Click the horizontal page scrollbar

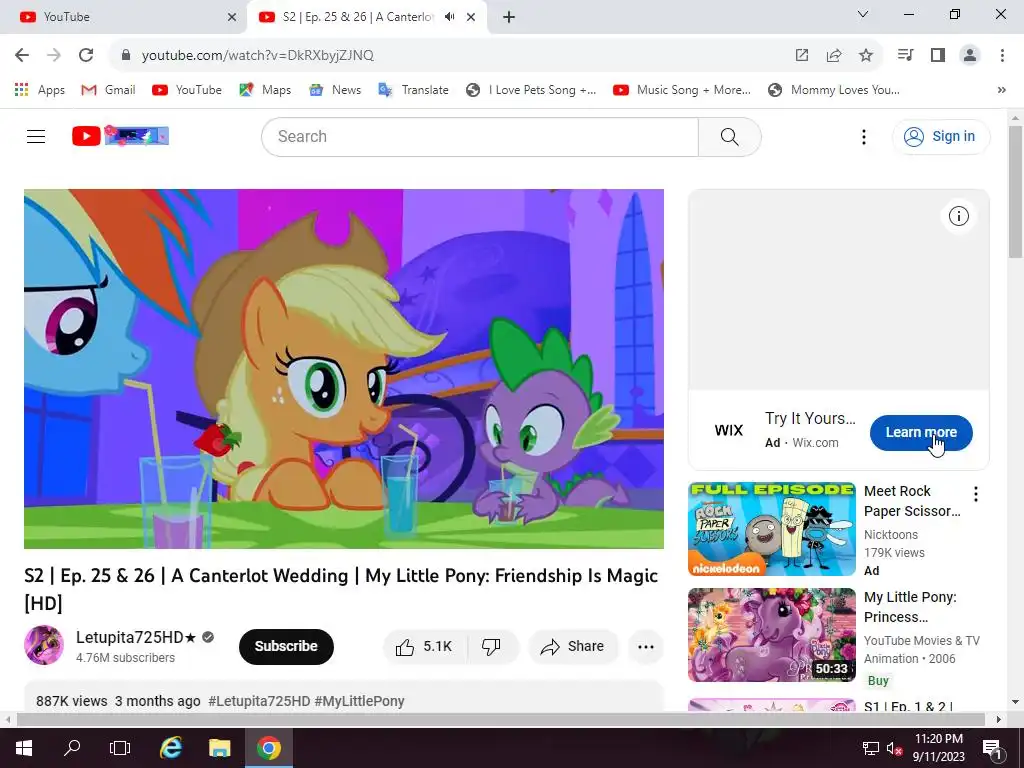coord(501,720)
